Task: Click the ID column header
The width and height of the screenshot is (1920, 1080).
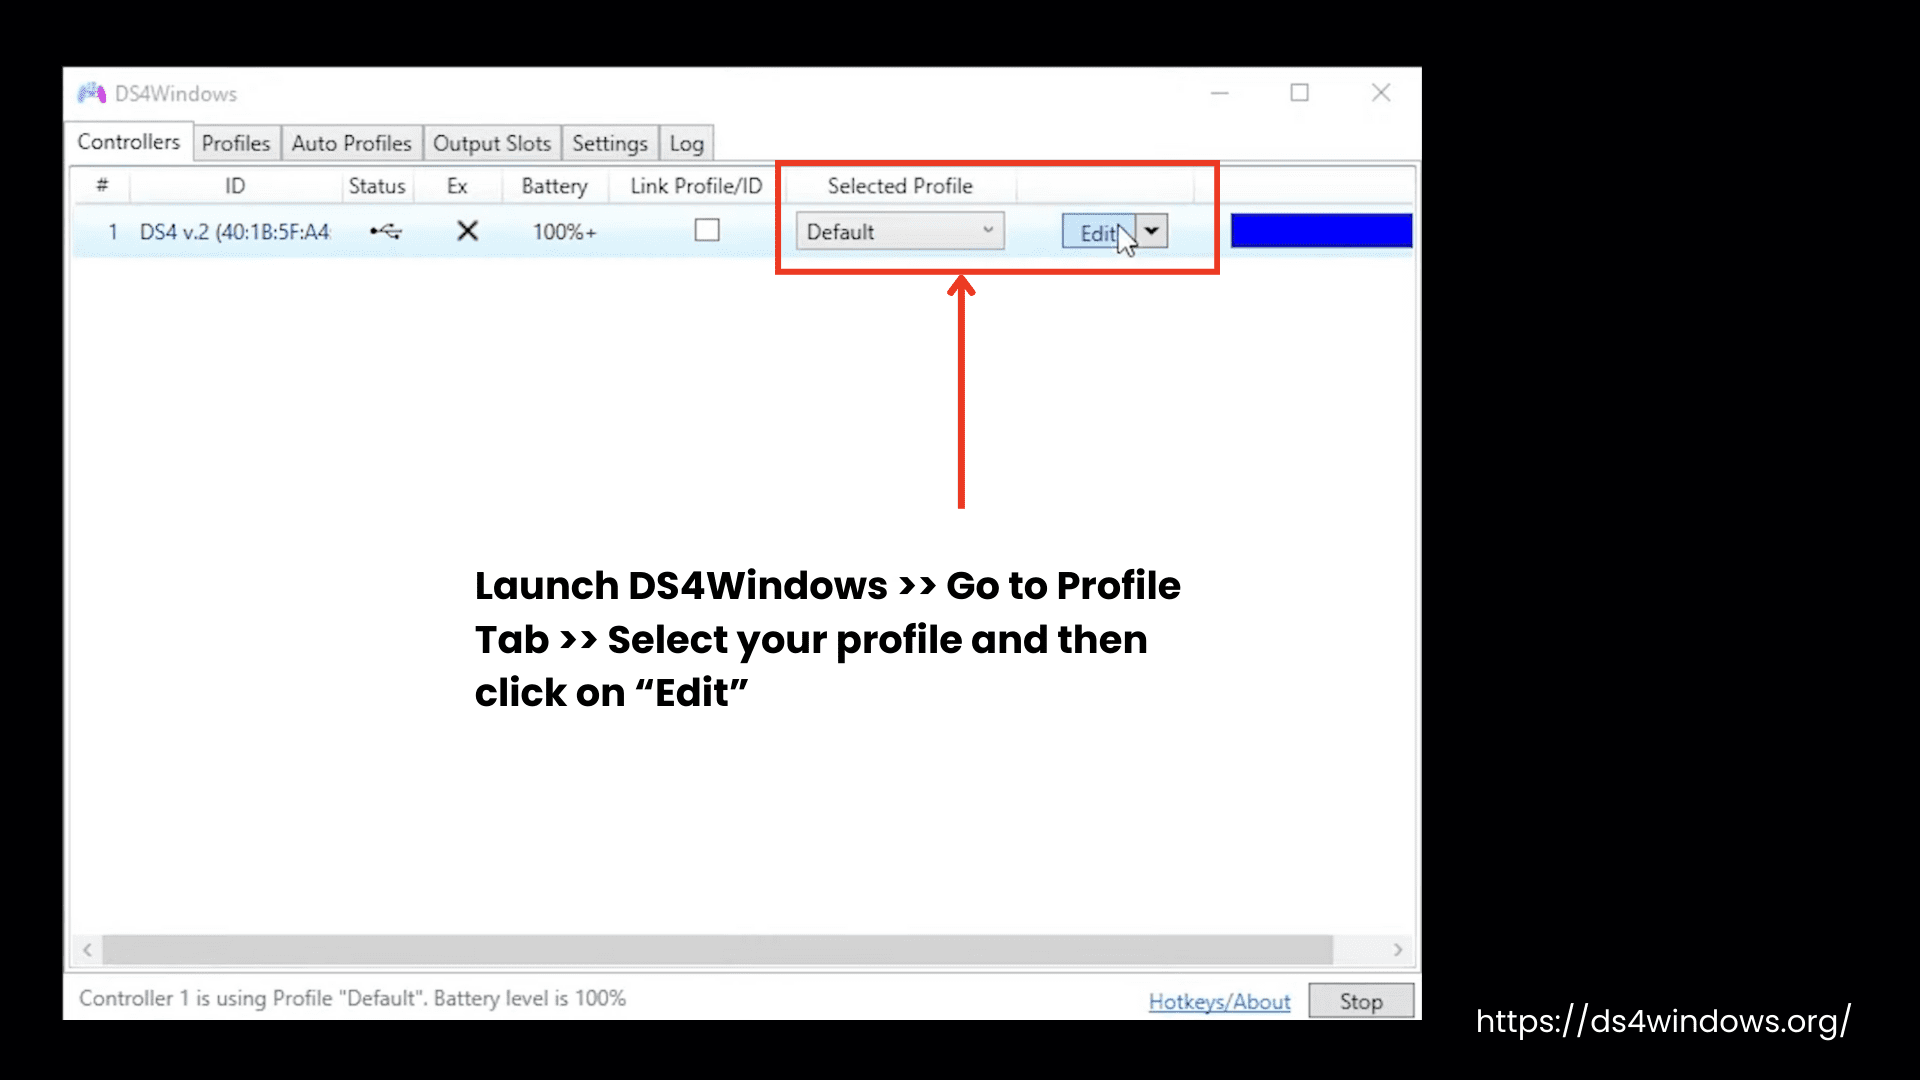Action: pyautogui.click(x=235, y=186)
